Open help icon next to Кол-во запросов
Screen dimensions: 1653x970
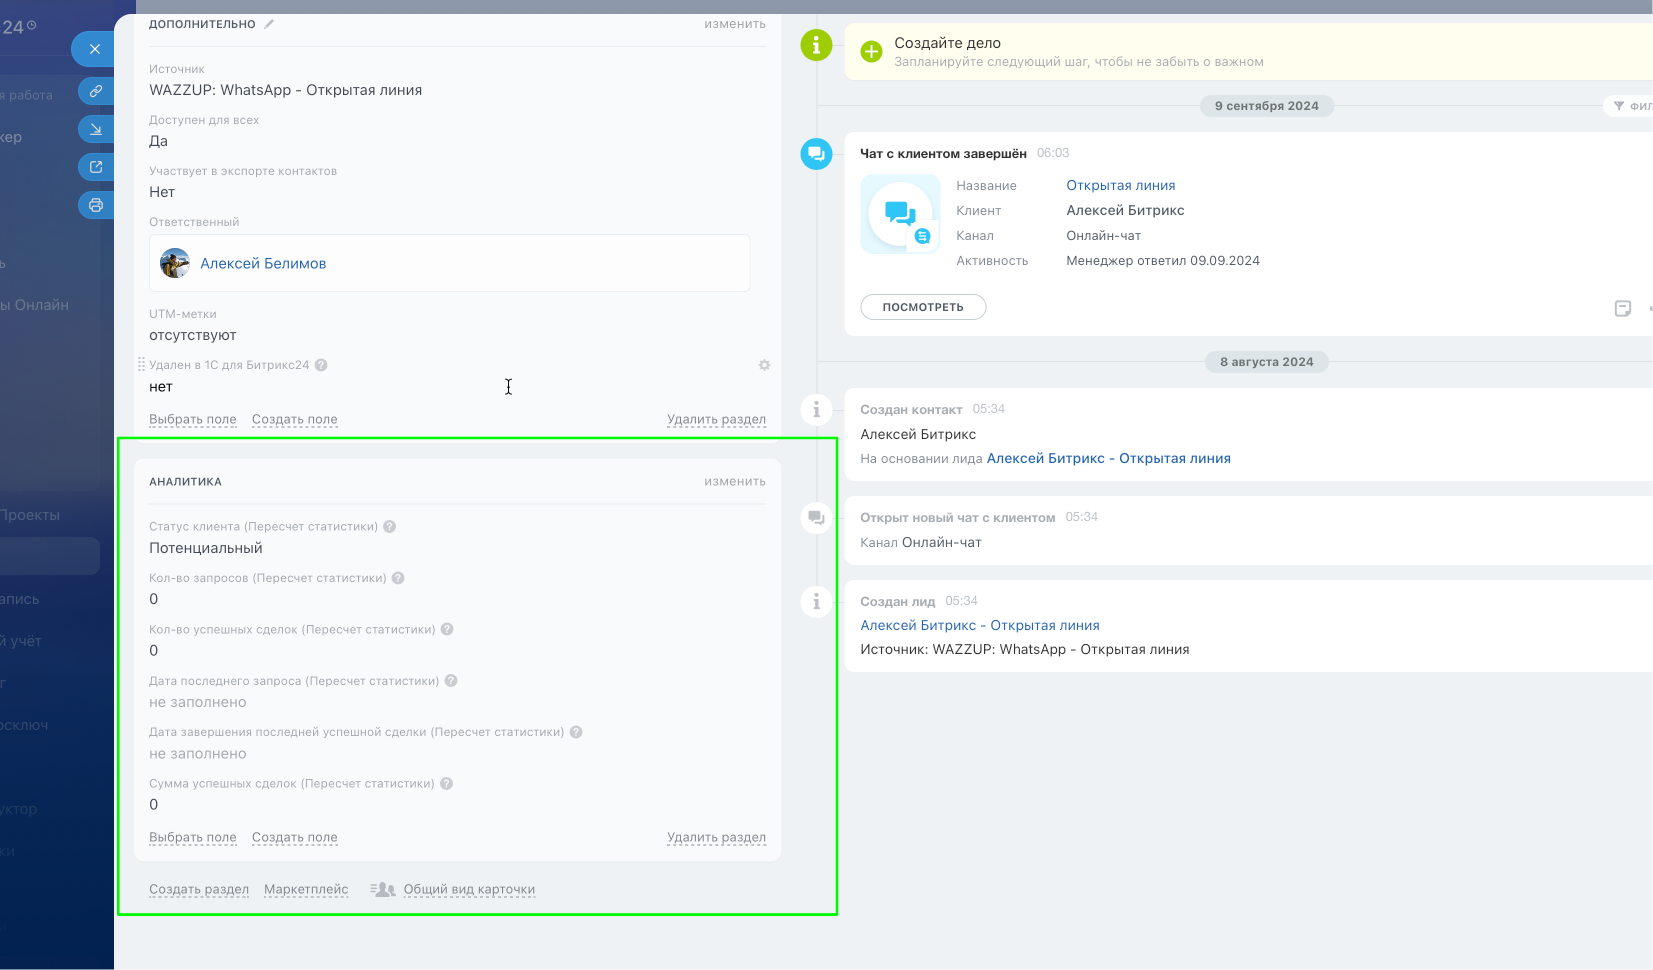pos(398,578)
